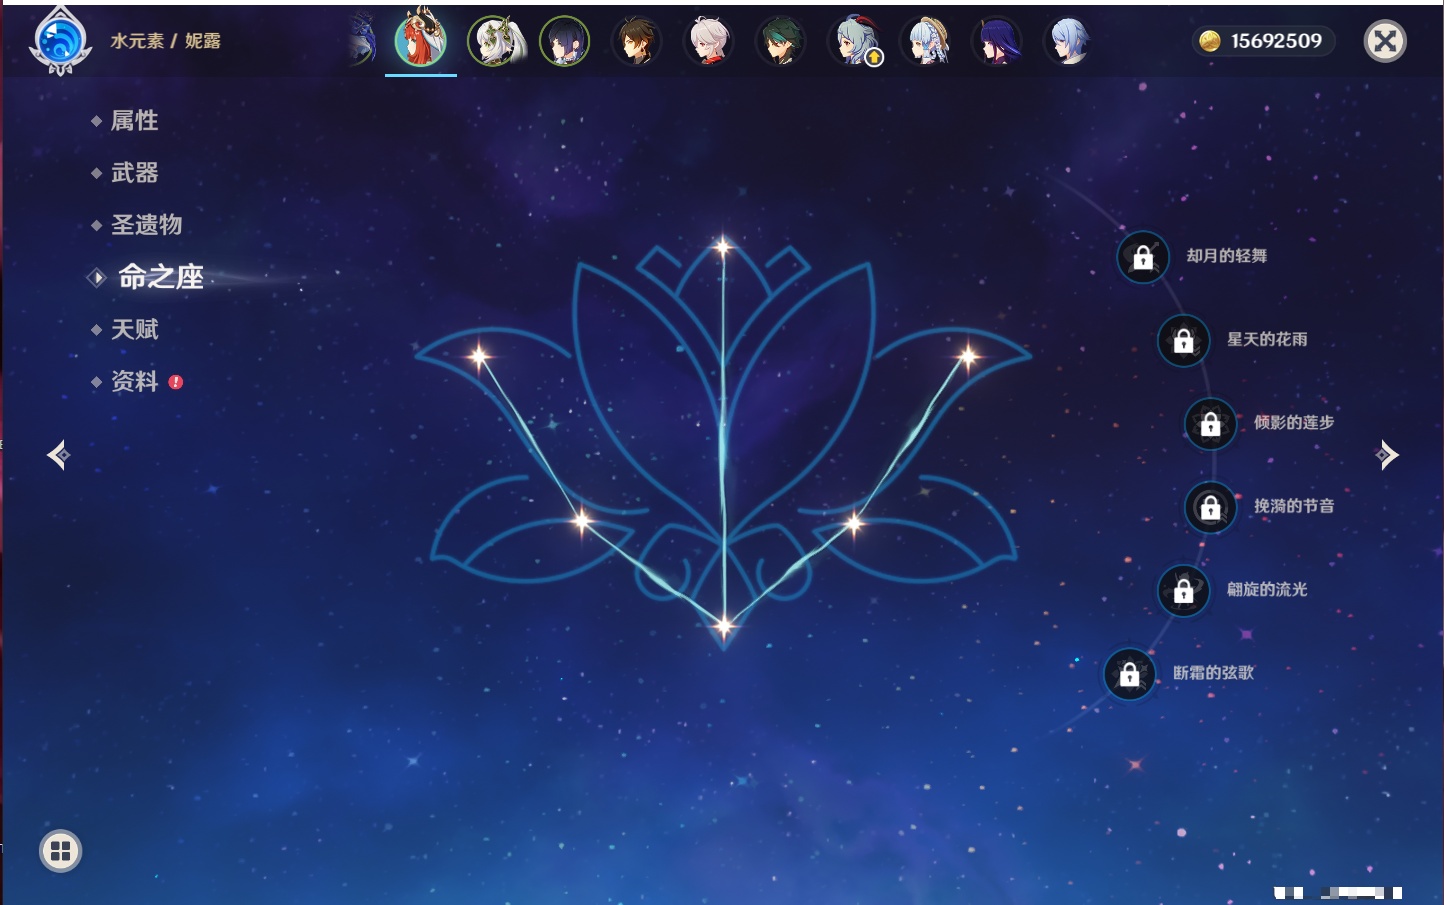
Task: Select the light-blue-haired avatar wearing a straw hat
Action: tap(926, 41)
